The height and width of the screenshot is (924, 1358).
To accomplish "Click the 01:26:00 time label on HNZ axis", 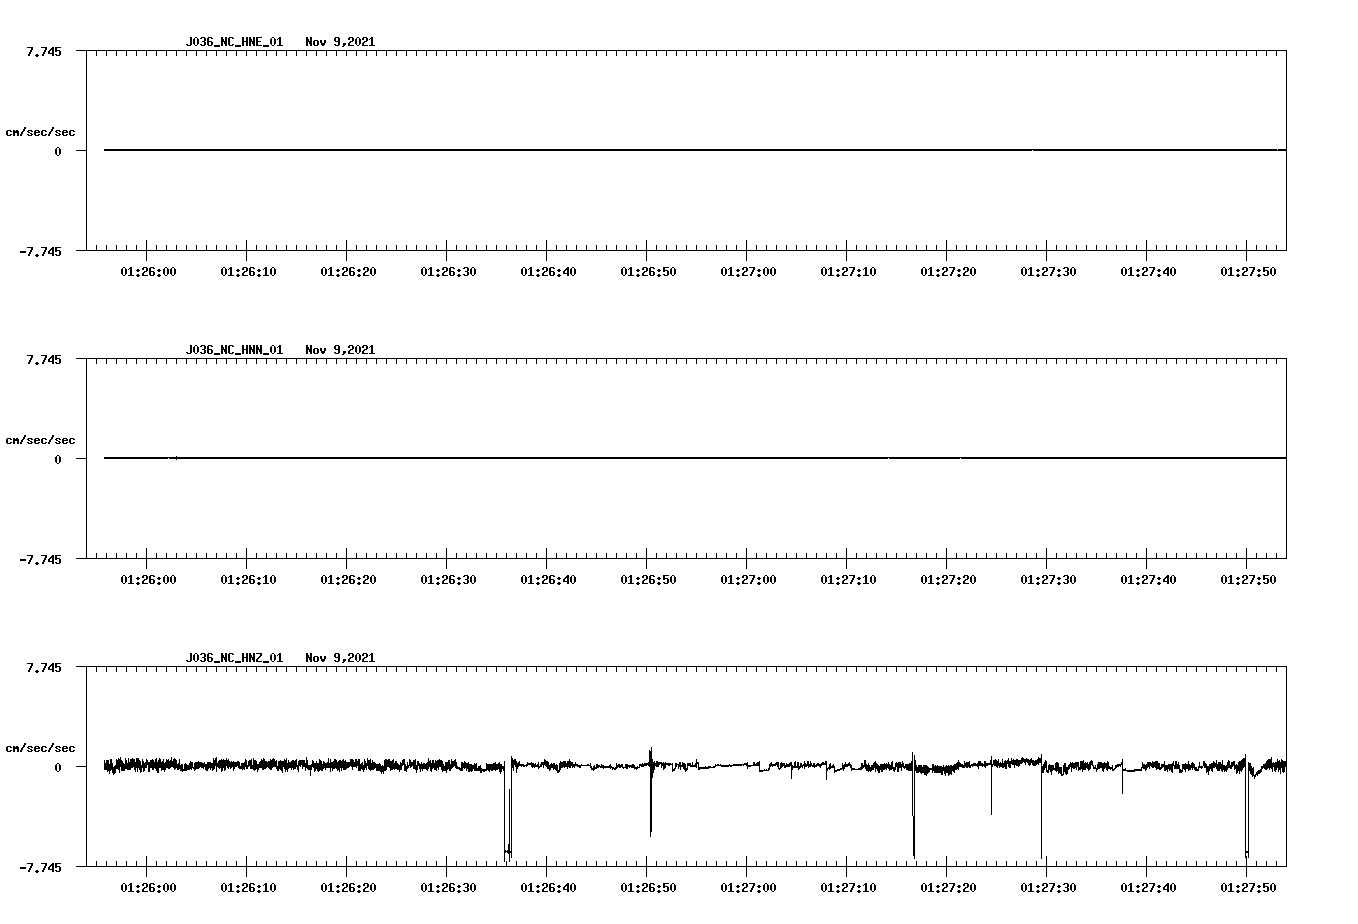I will [x=148, y=888].
